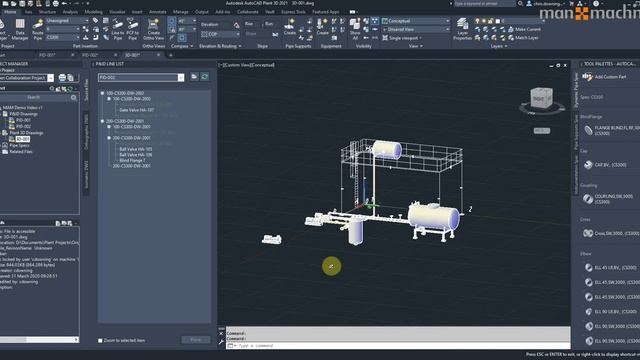This screenshot has width=640, height=360.
Task: Switch to the PID-002 drawing tab
Action: coord(90,55)
